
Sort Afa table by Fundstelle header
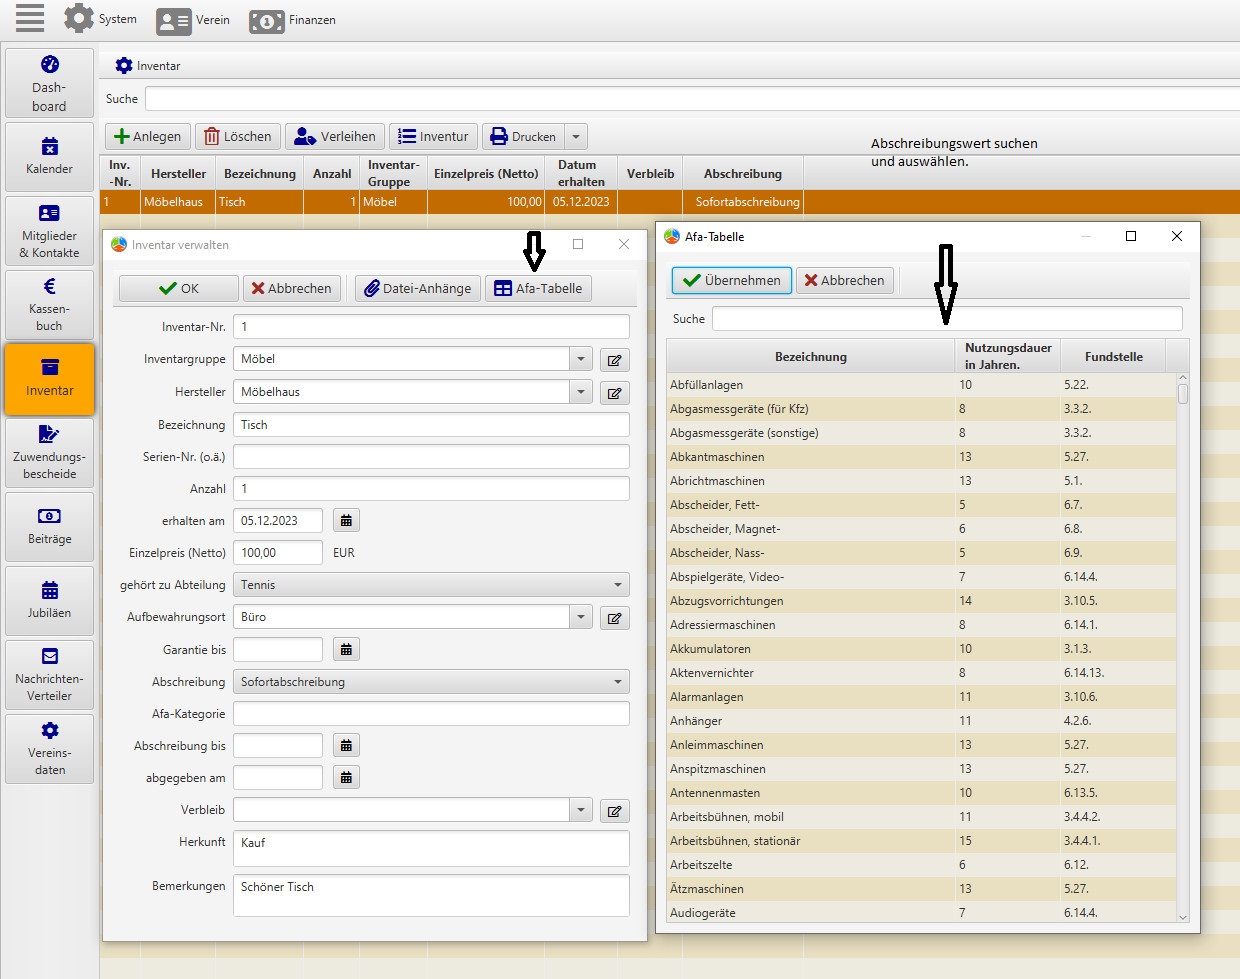[1113, 357]
